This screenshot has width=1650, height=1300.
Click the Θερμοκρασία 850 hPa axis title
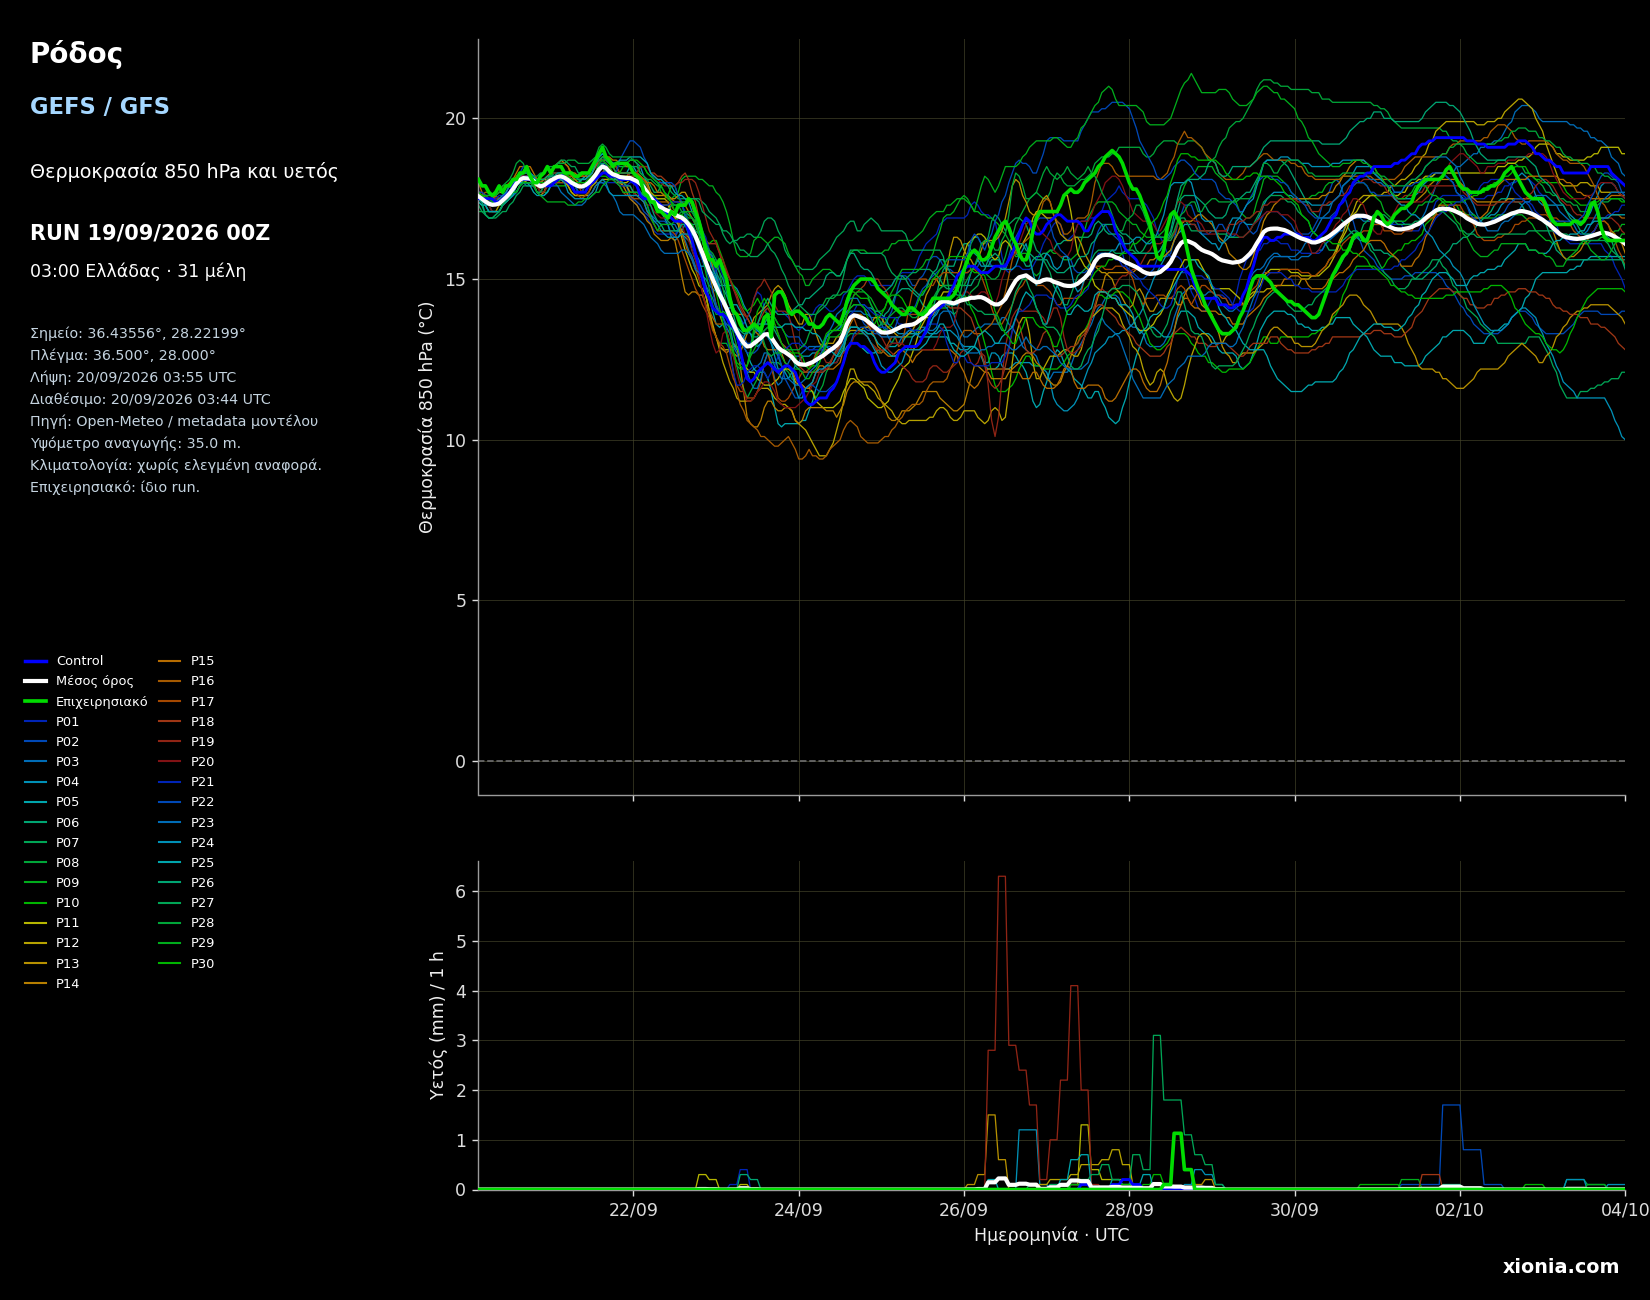(427, 417)
